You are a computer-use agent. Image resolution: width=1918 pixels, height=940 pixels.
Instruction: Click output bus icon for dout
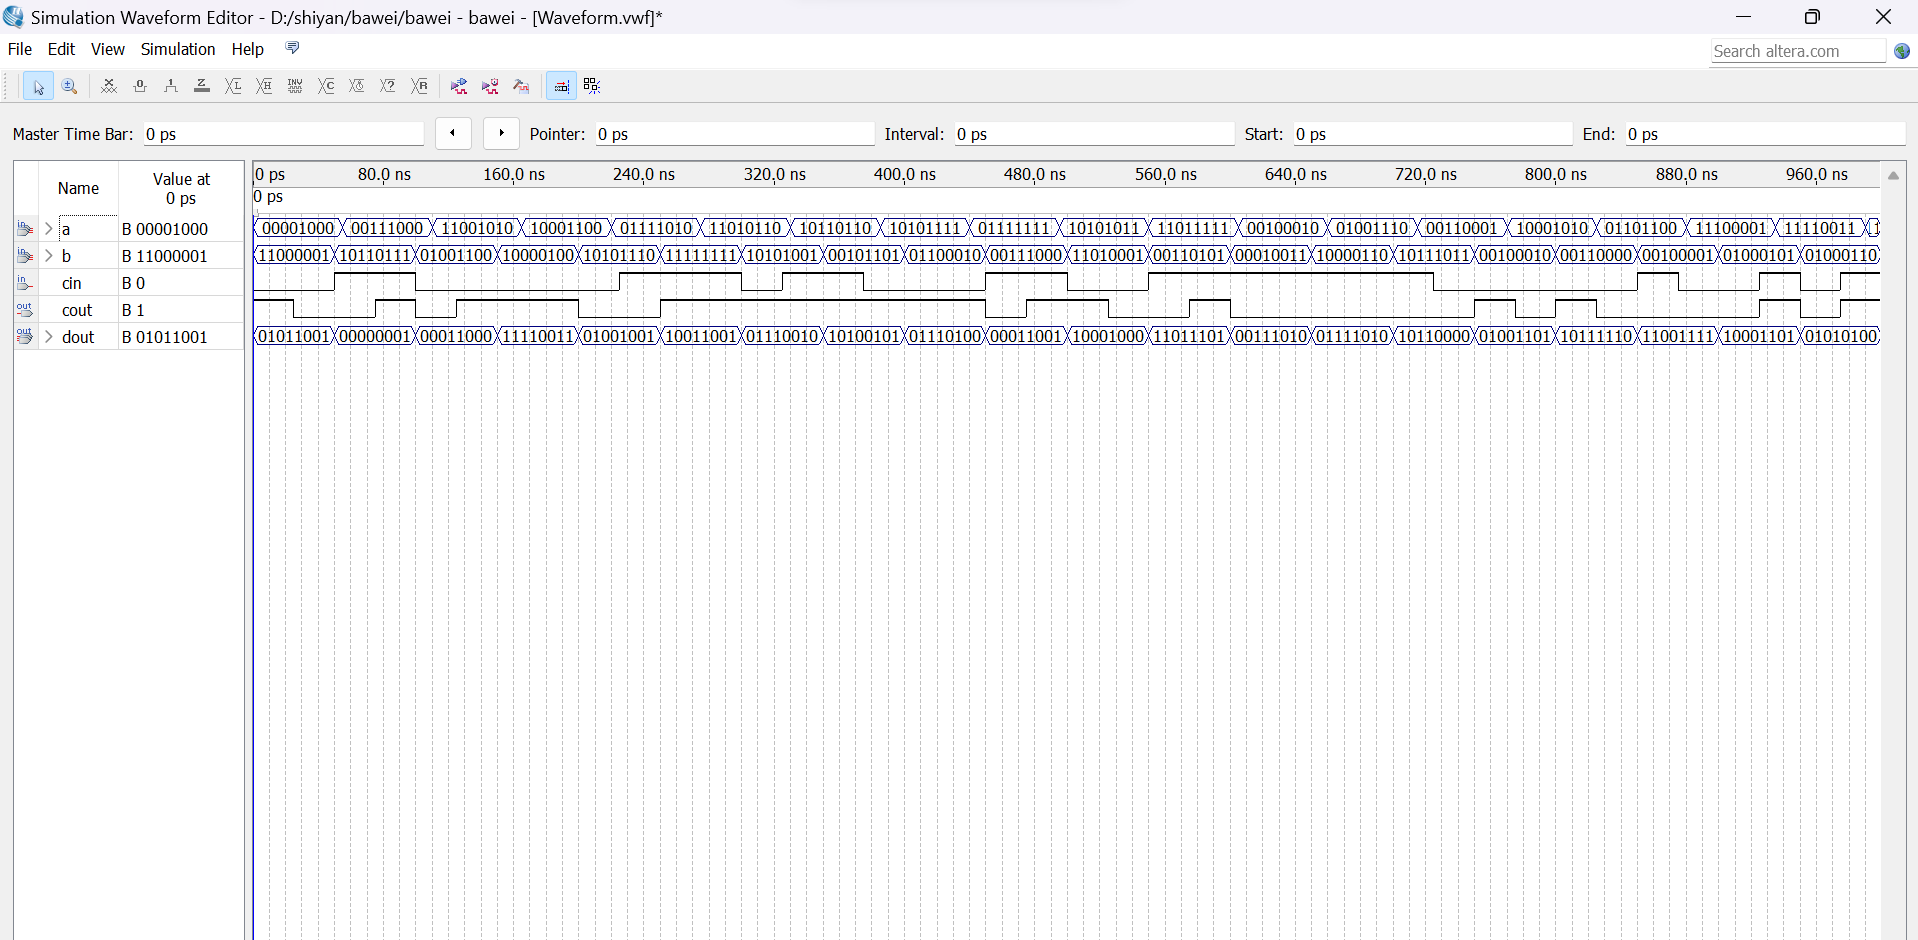[25, 337]
